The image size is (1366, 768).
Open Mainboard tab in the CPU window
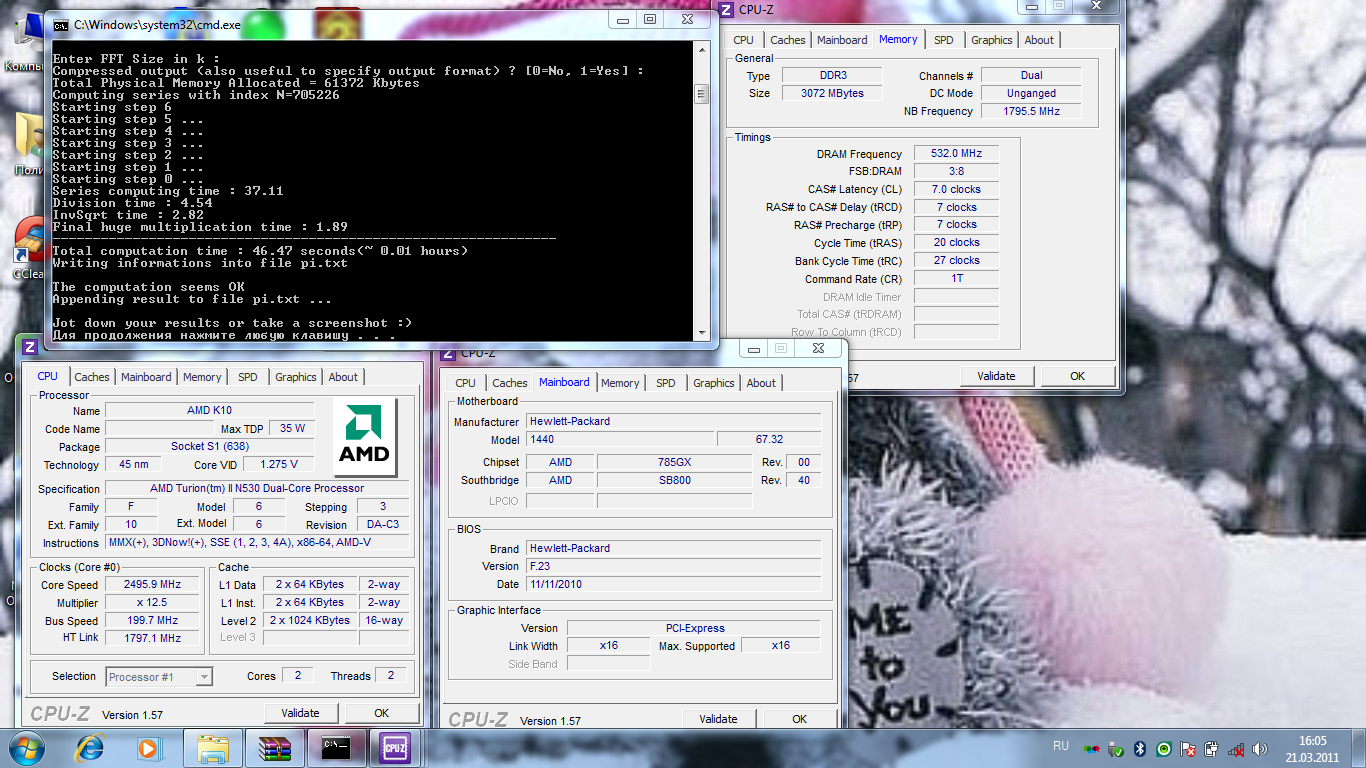click(146, 377)
